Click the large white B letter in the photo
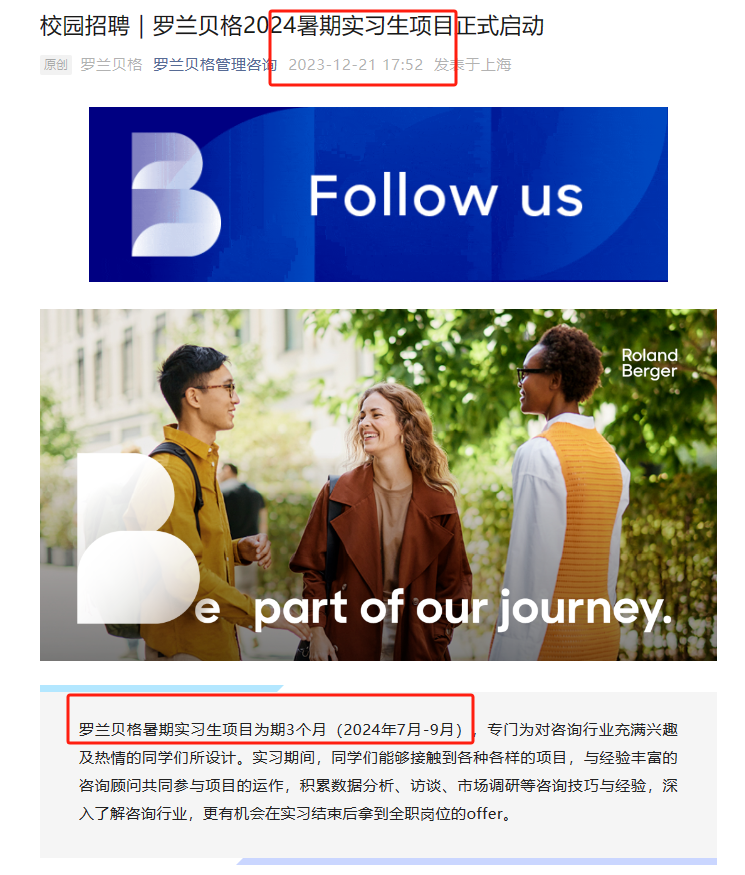This screenshot has width=745, height=875. click(x=138, y=538)
